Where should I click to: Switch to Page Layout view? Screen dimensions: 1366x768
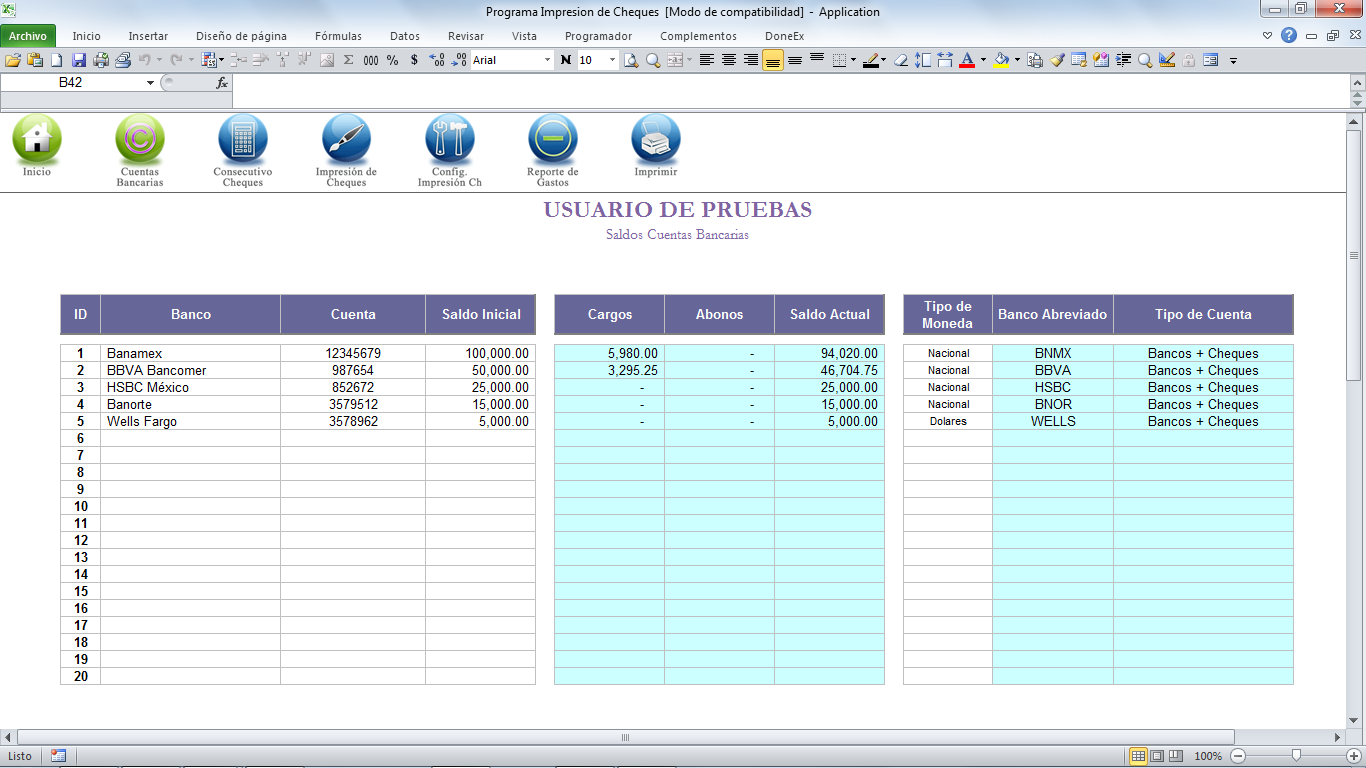pos(1157,756)
